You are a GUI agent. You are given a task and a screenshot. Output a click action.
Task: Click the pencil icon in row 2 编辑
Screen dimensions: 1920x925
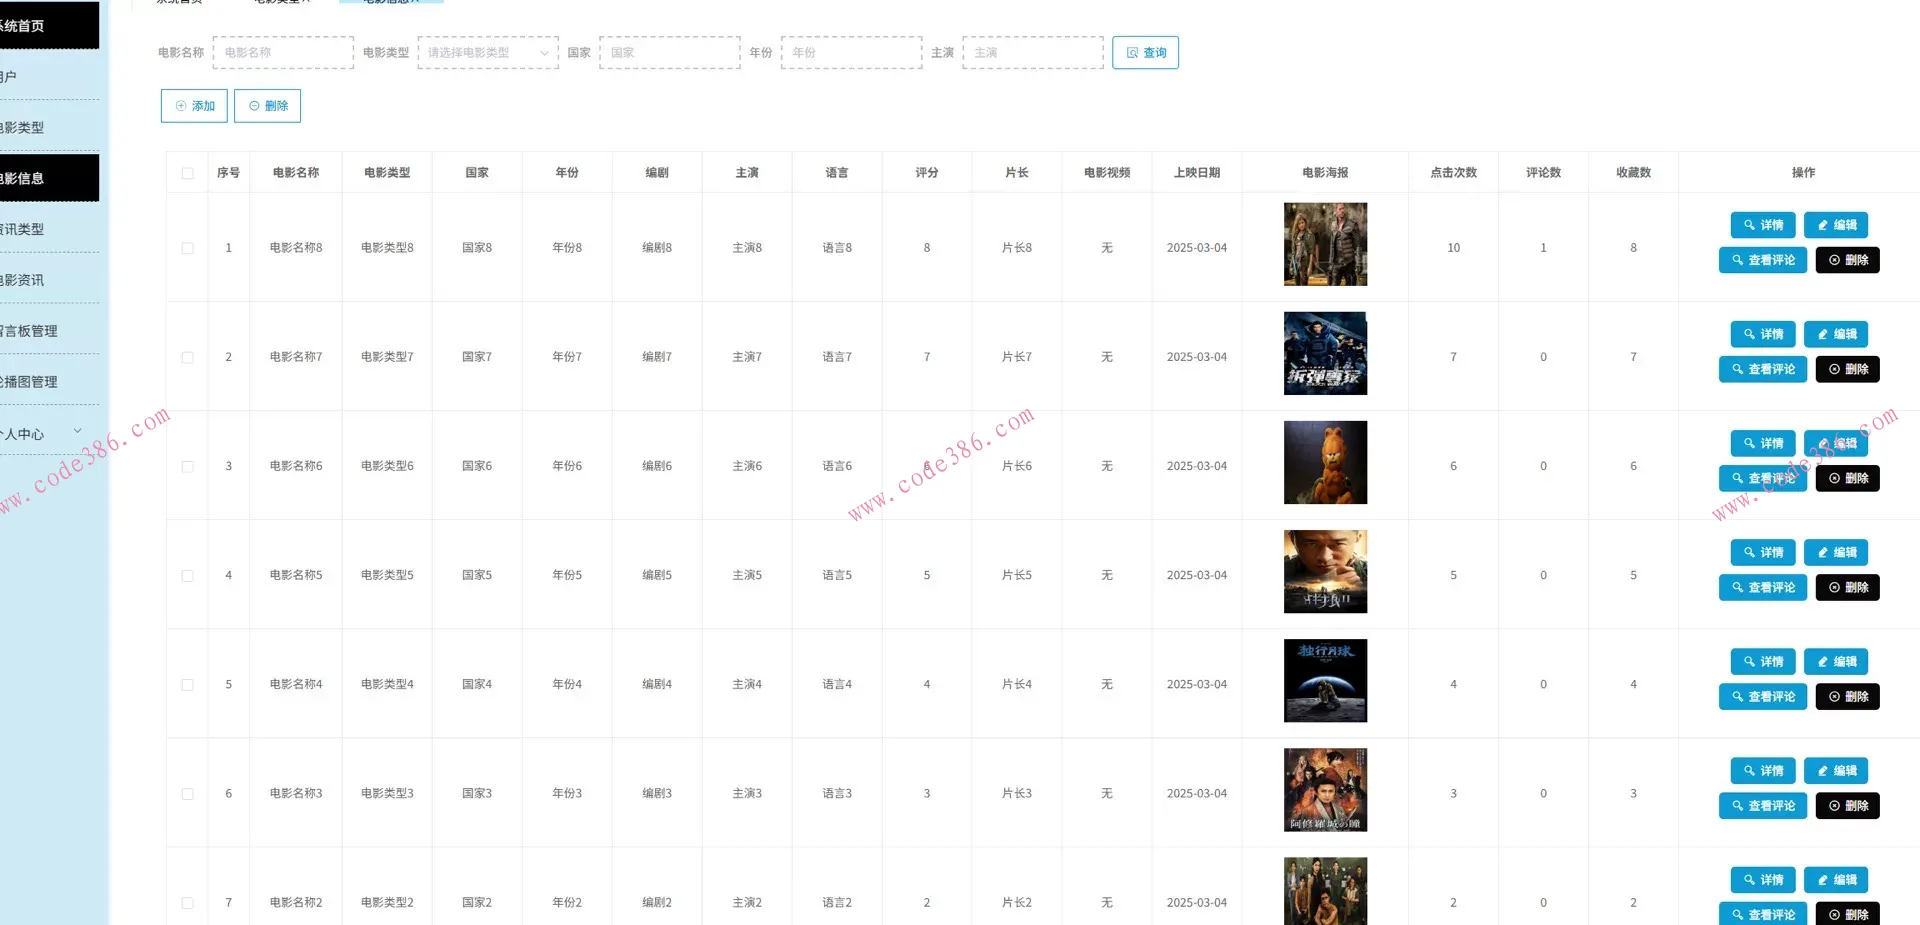[x=1823, y=334]
